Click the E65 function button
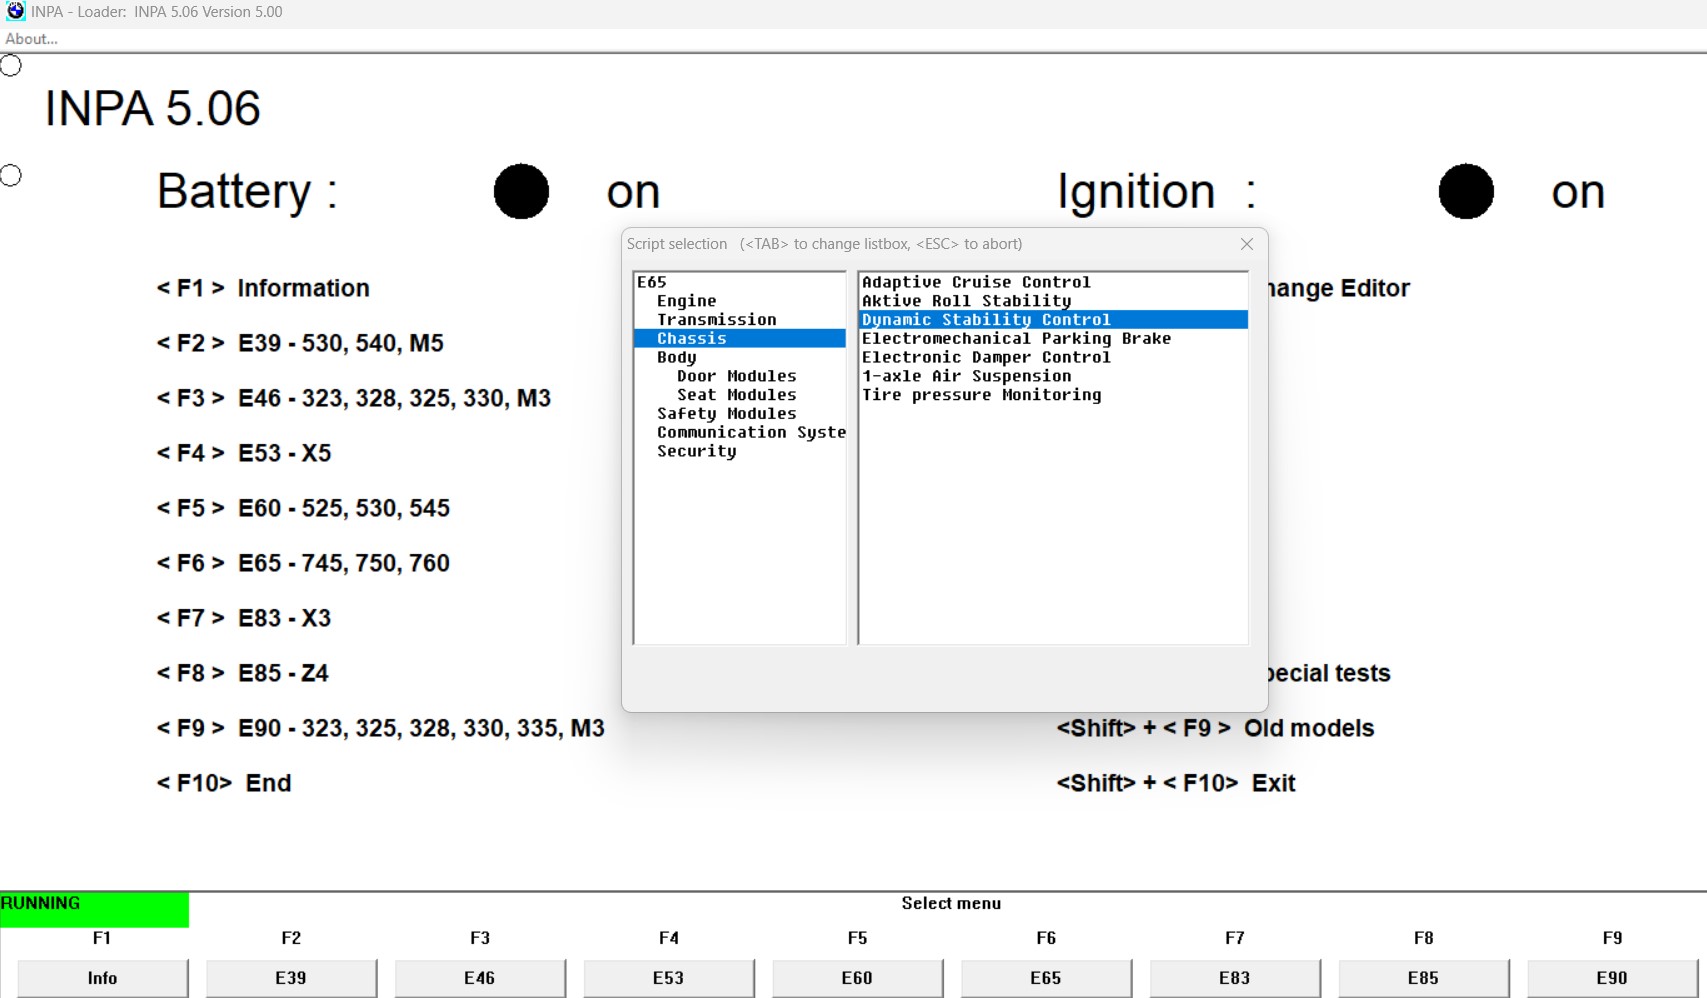 click(1046, 978)
